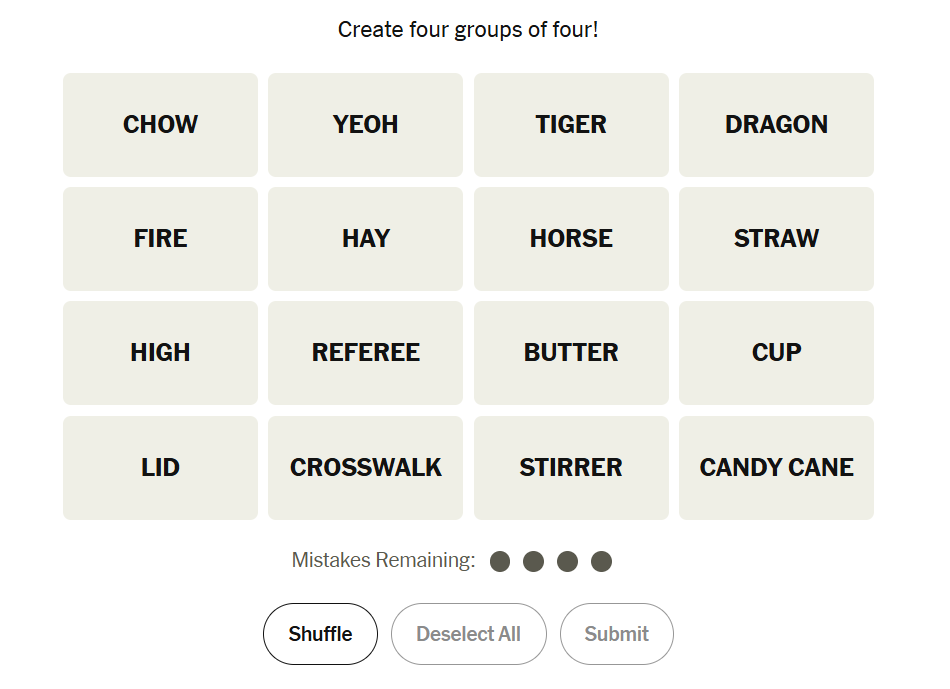Pick the CANDY CANE tile
Image resolution: width=950 pixels, height=689 pixels.
[x=776, y=468]
